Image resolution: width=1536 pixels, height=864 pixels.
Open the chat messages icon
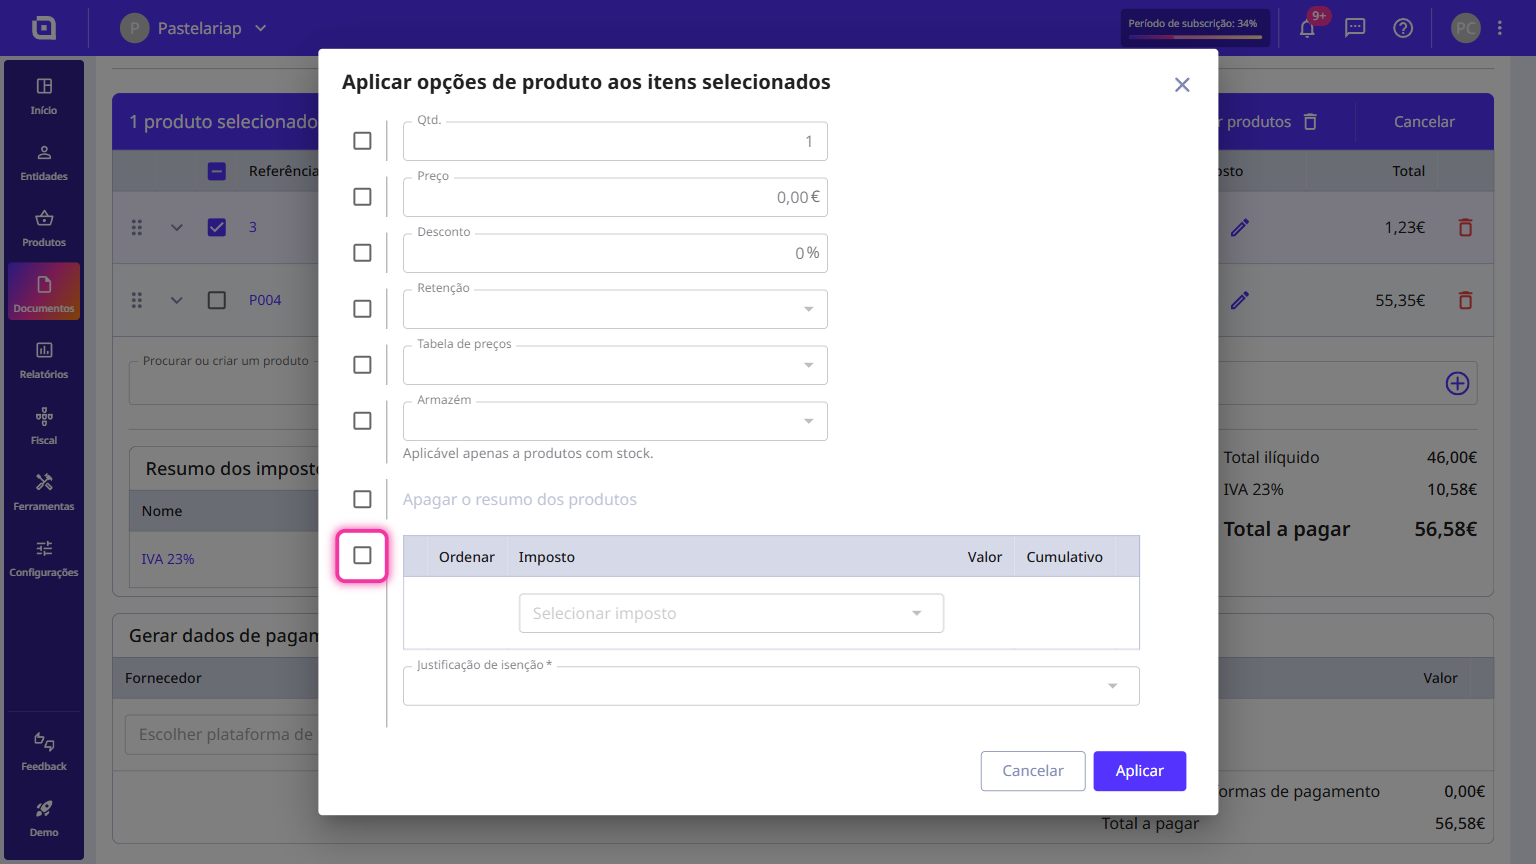tap(1355, 28)
